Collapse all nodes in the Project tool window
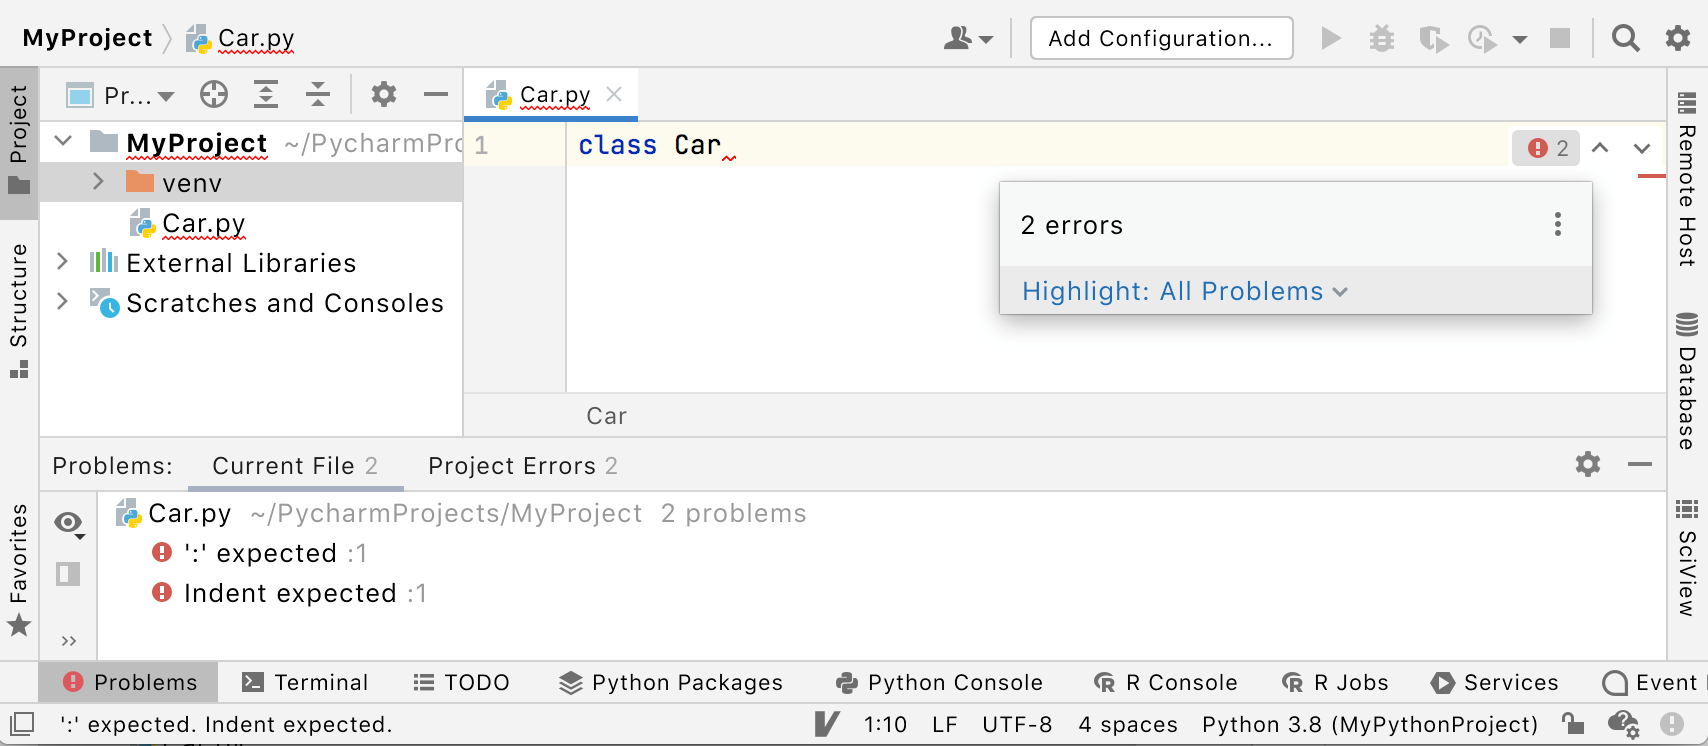 click(x=317, y=94)
